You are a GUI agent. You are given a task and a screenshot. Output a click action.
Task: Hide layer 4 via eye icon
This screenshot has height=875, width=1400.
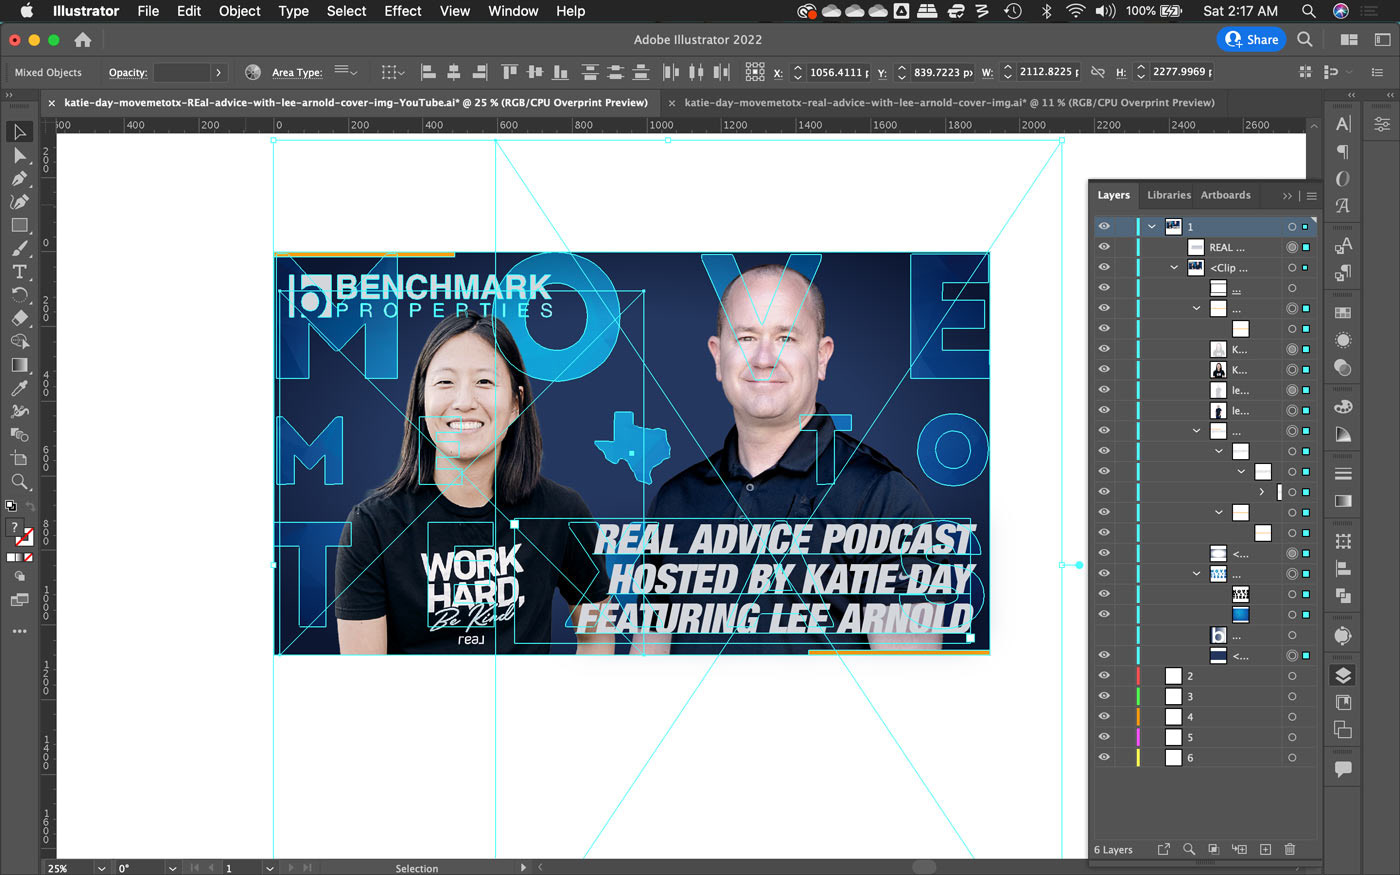tap(1104, 717)
